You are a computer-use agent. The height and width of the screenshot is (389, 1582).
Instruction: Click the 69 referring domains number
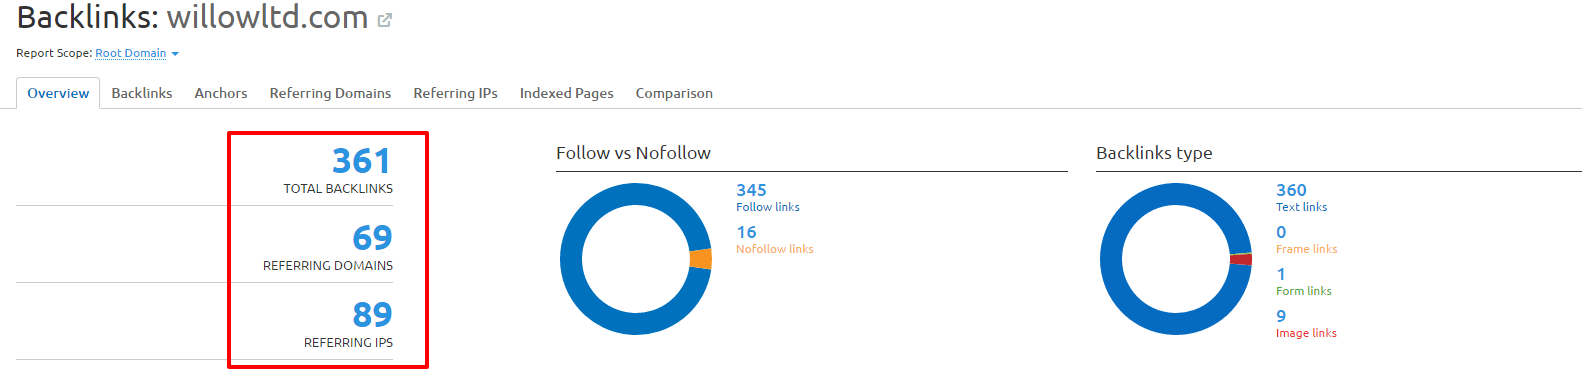(372, 238)
